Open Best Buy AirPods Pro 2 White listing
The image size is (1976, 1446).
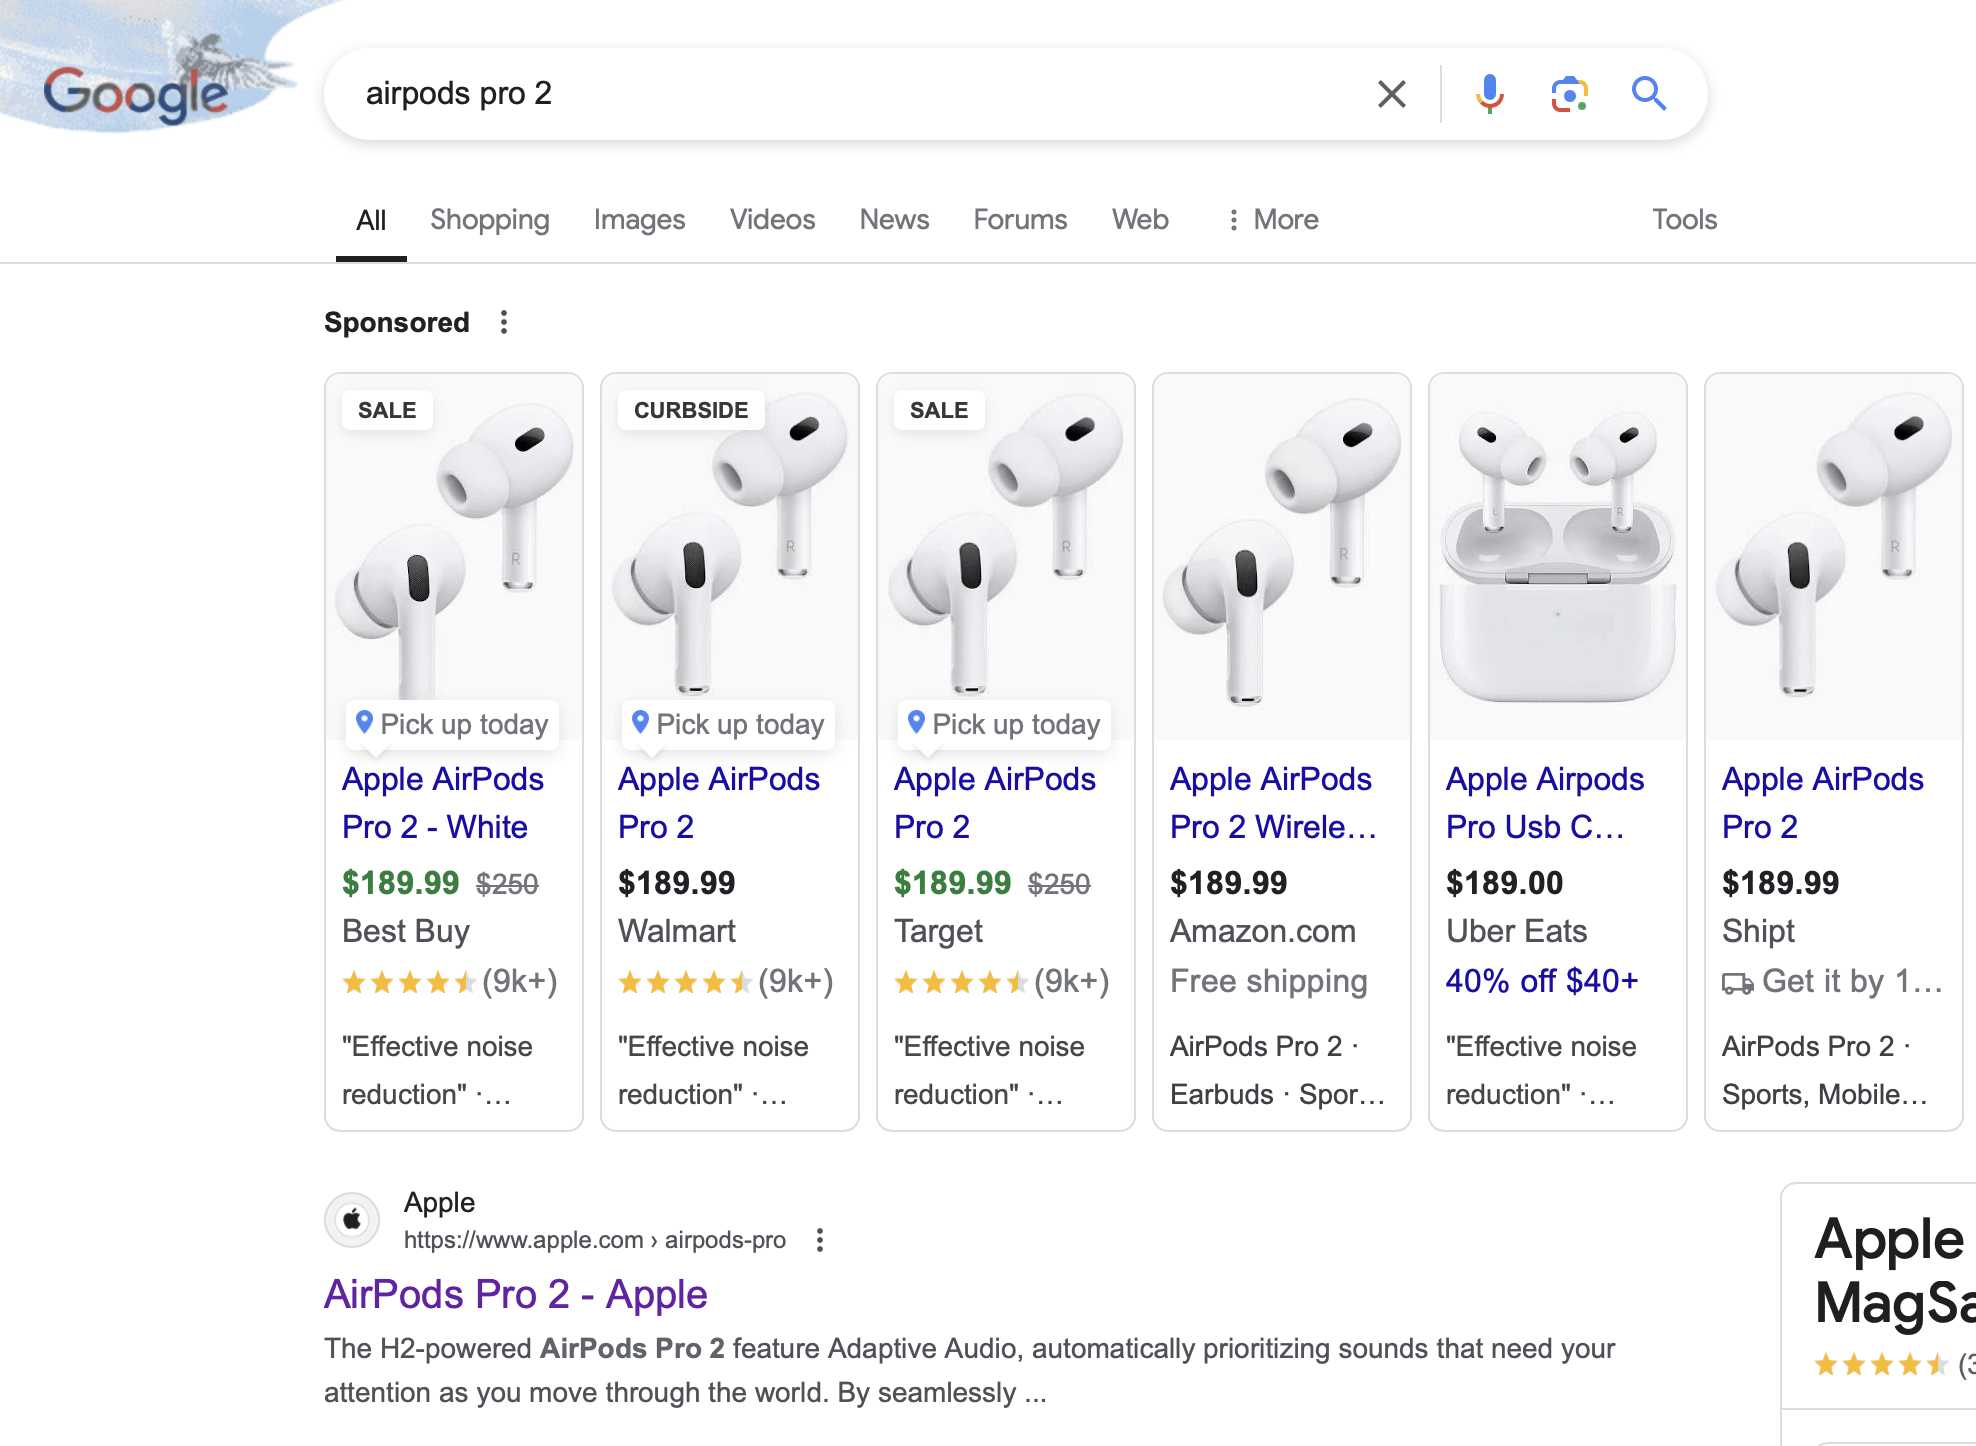(x=443, y=803)
